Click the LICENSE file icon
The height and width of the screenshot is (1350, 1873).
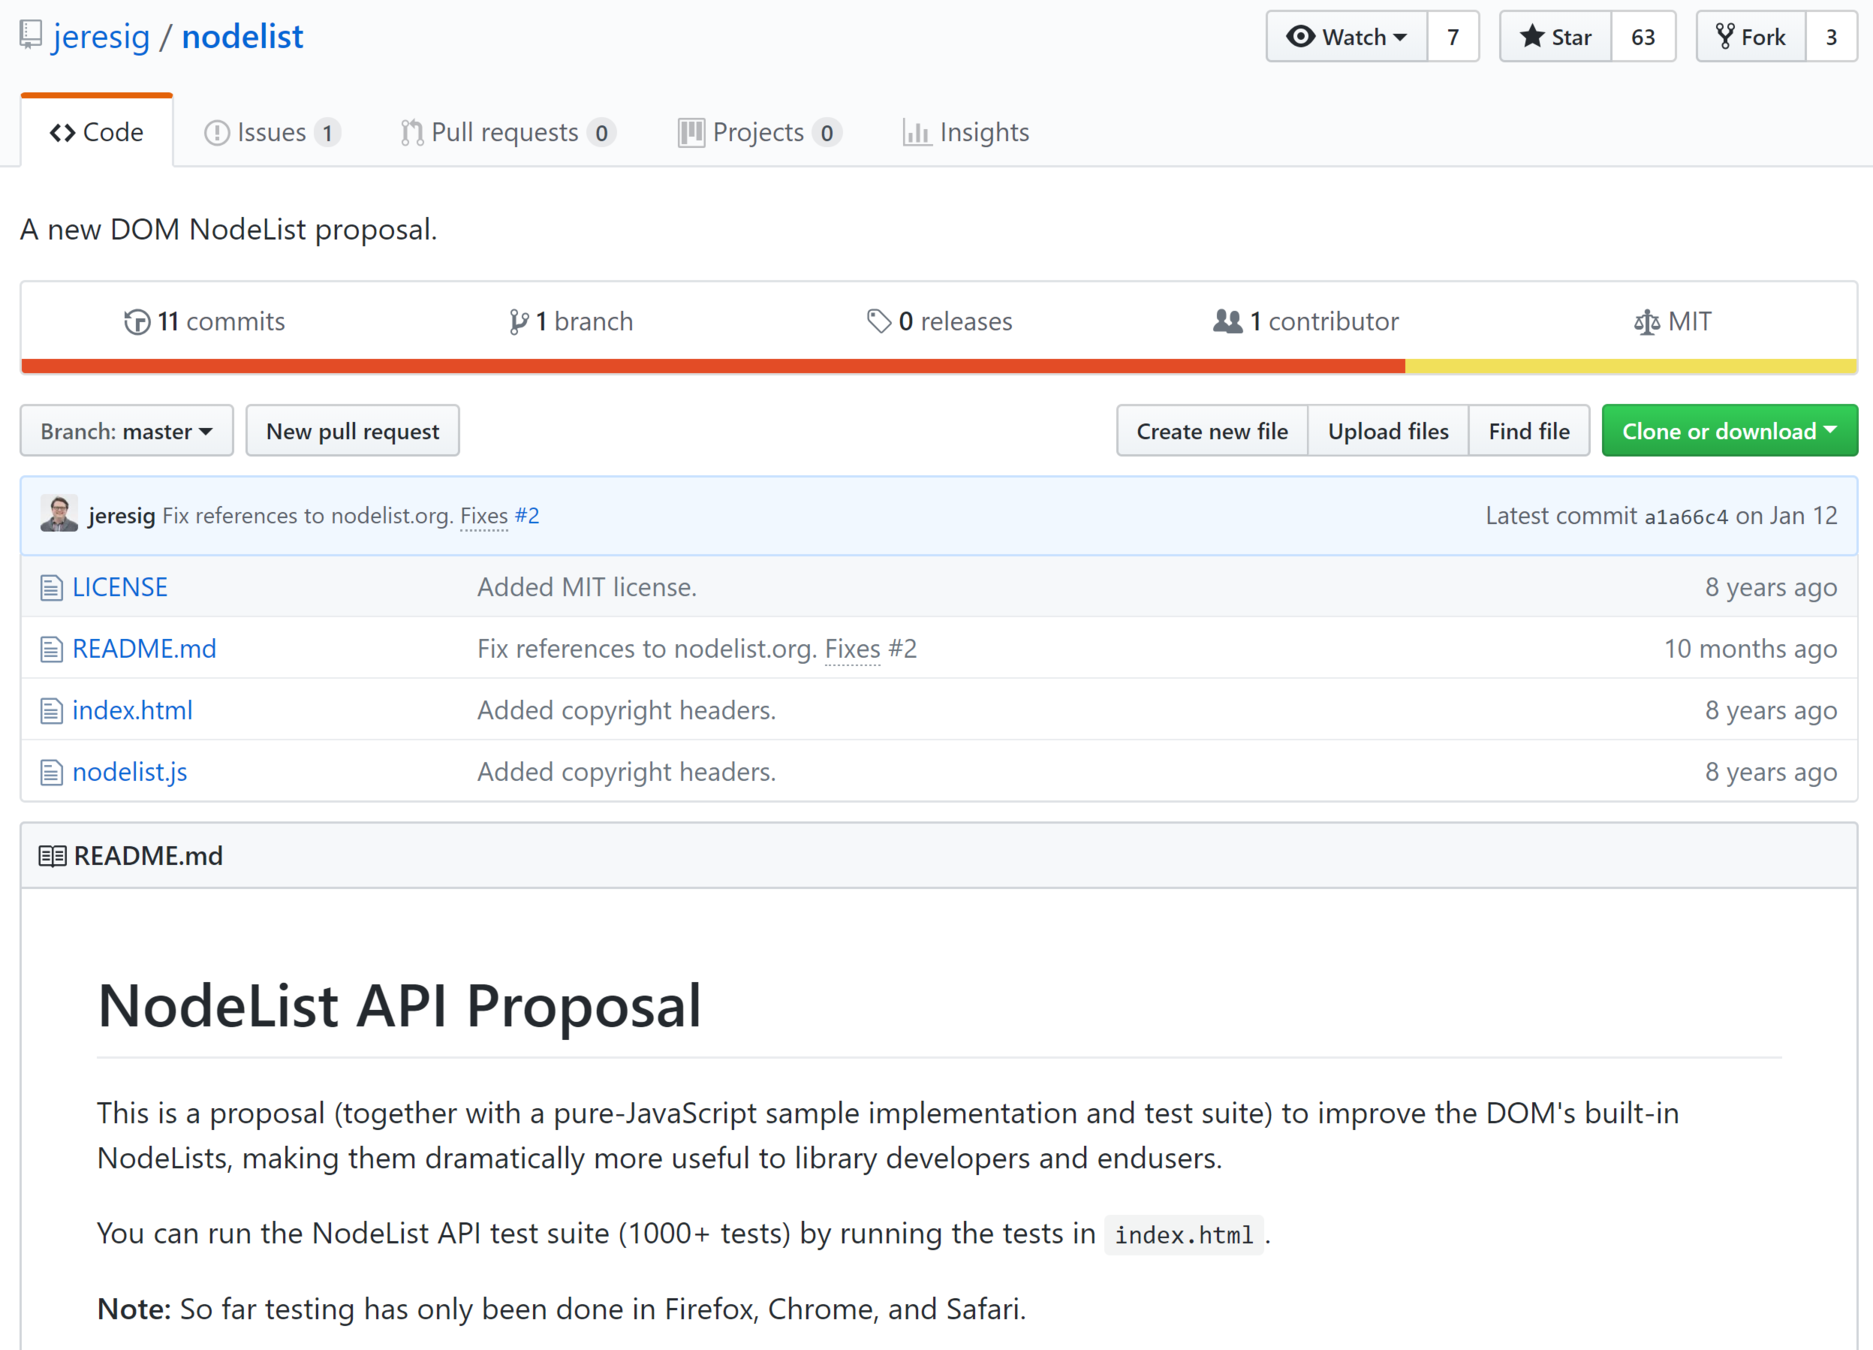click(x=51, y=588)
